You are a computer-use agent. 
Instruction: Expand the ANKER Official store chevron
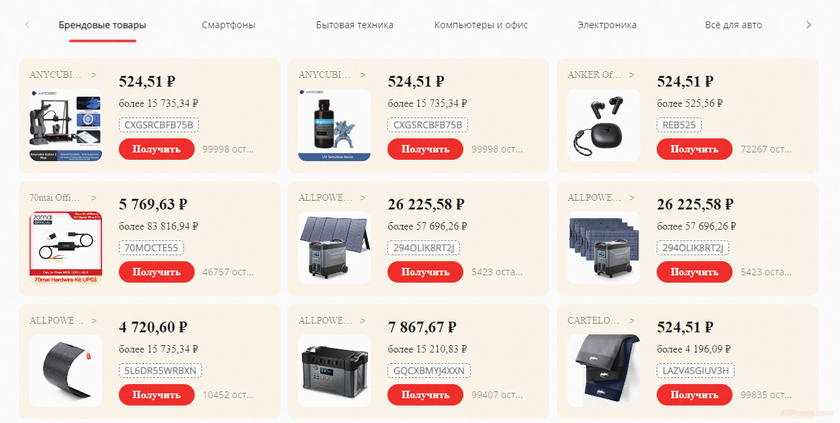click(x=632, y=75)
